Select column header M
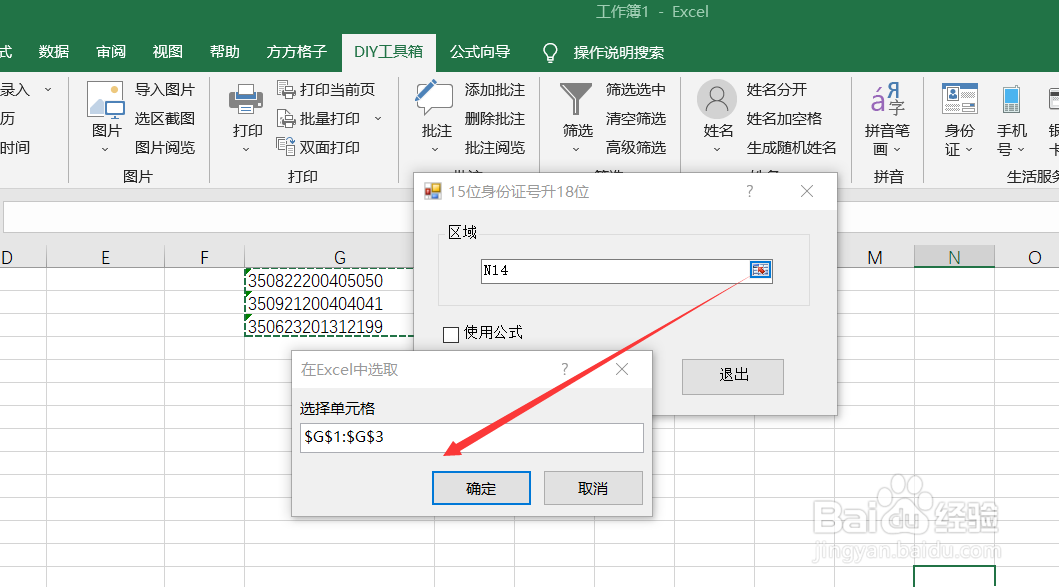Viewport: 1059px width, 587px height. (x=875, y=257)
